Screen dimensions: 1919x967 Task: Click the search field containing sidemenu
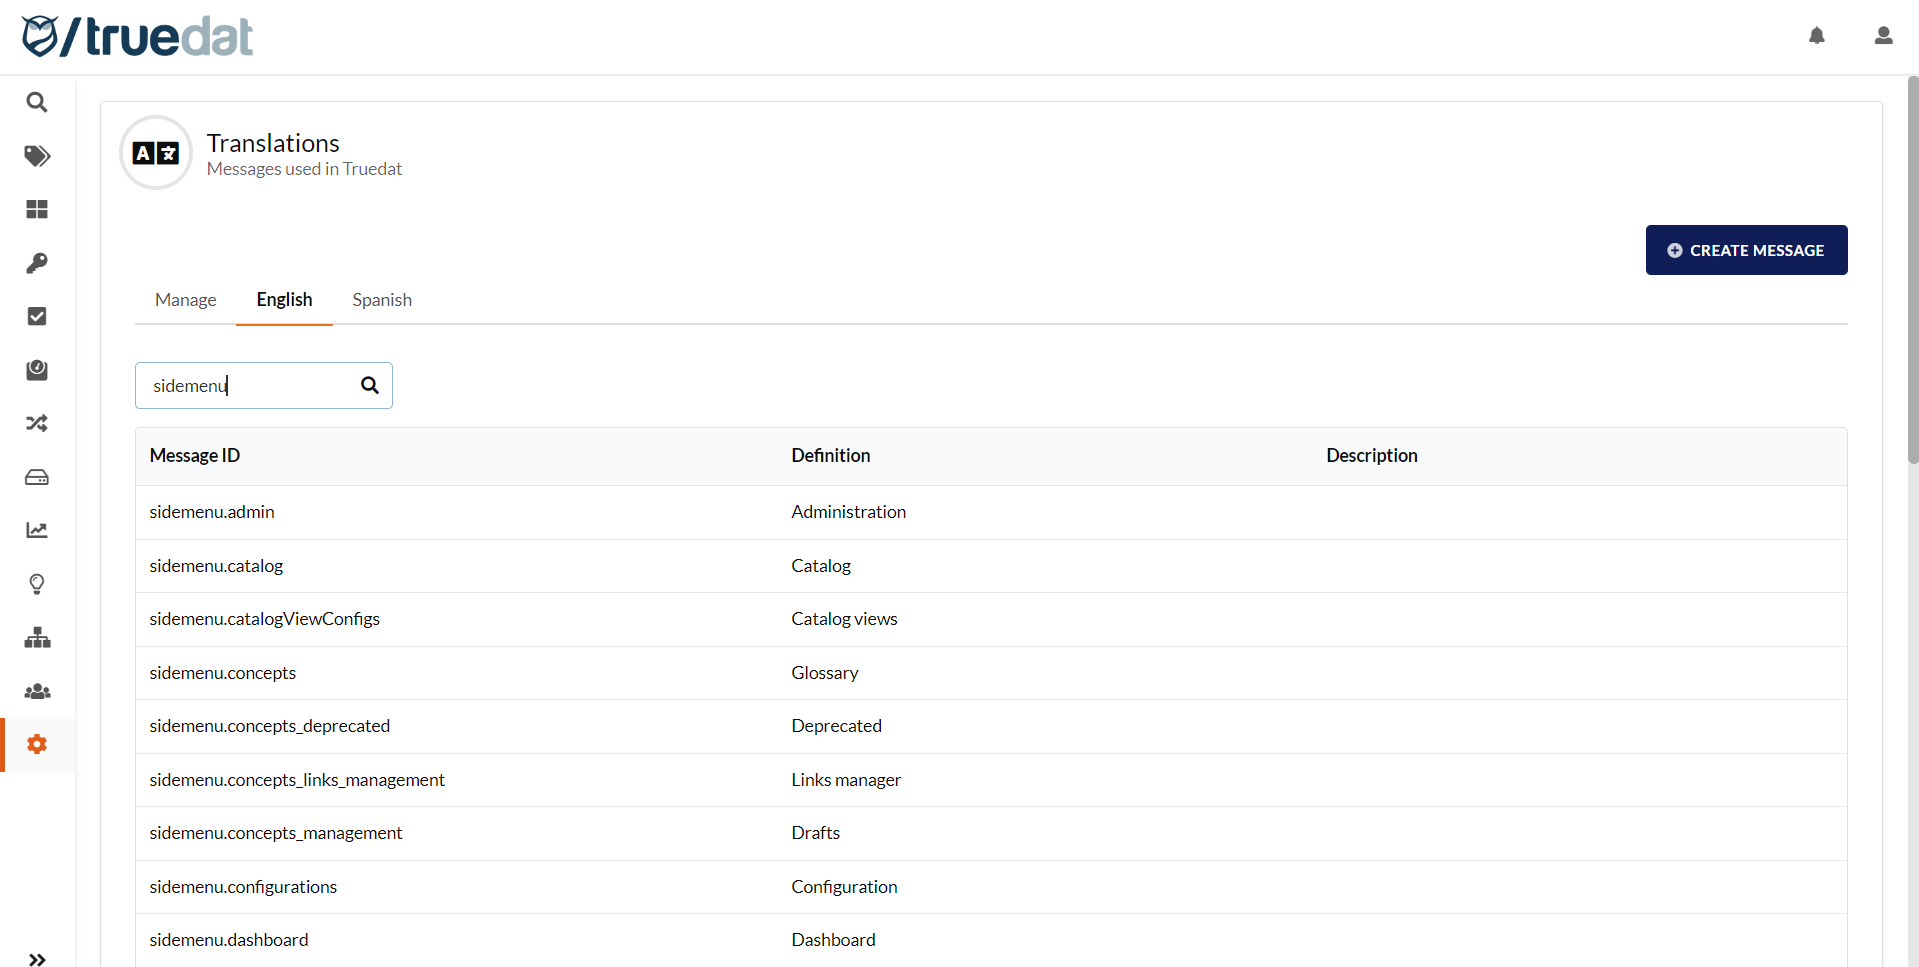tap(250, 386)
